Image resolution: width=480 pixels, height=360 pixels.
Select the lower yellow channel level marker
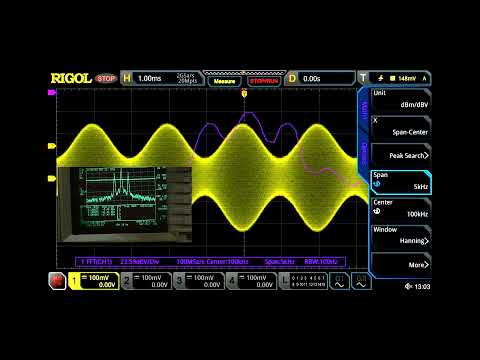(x=52, y=179)
